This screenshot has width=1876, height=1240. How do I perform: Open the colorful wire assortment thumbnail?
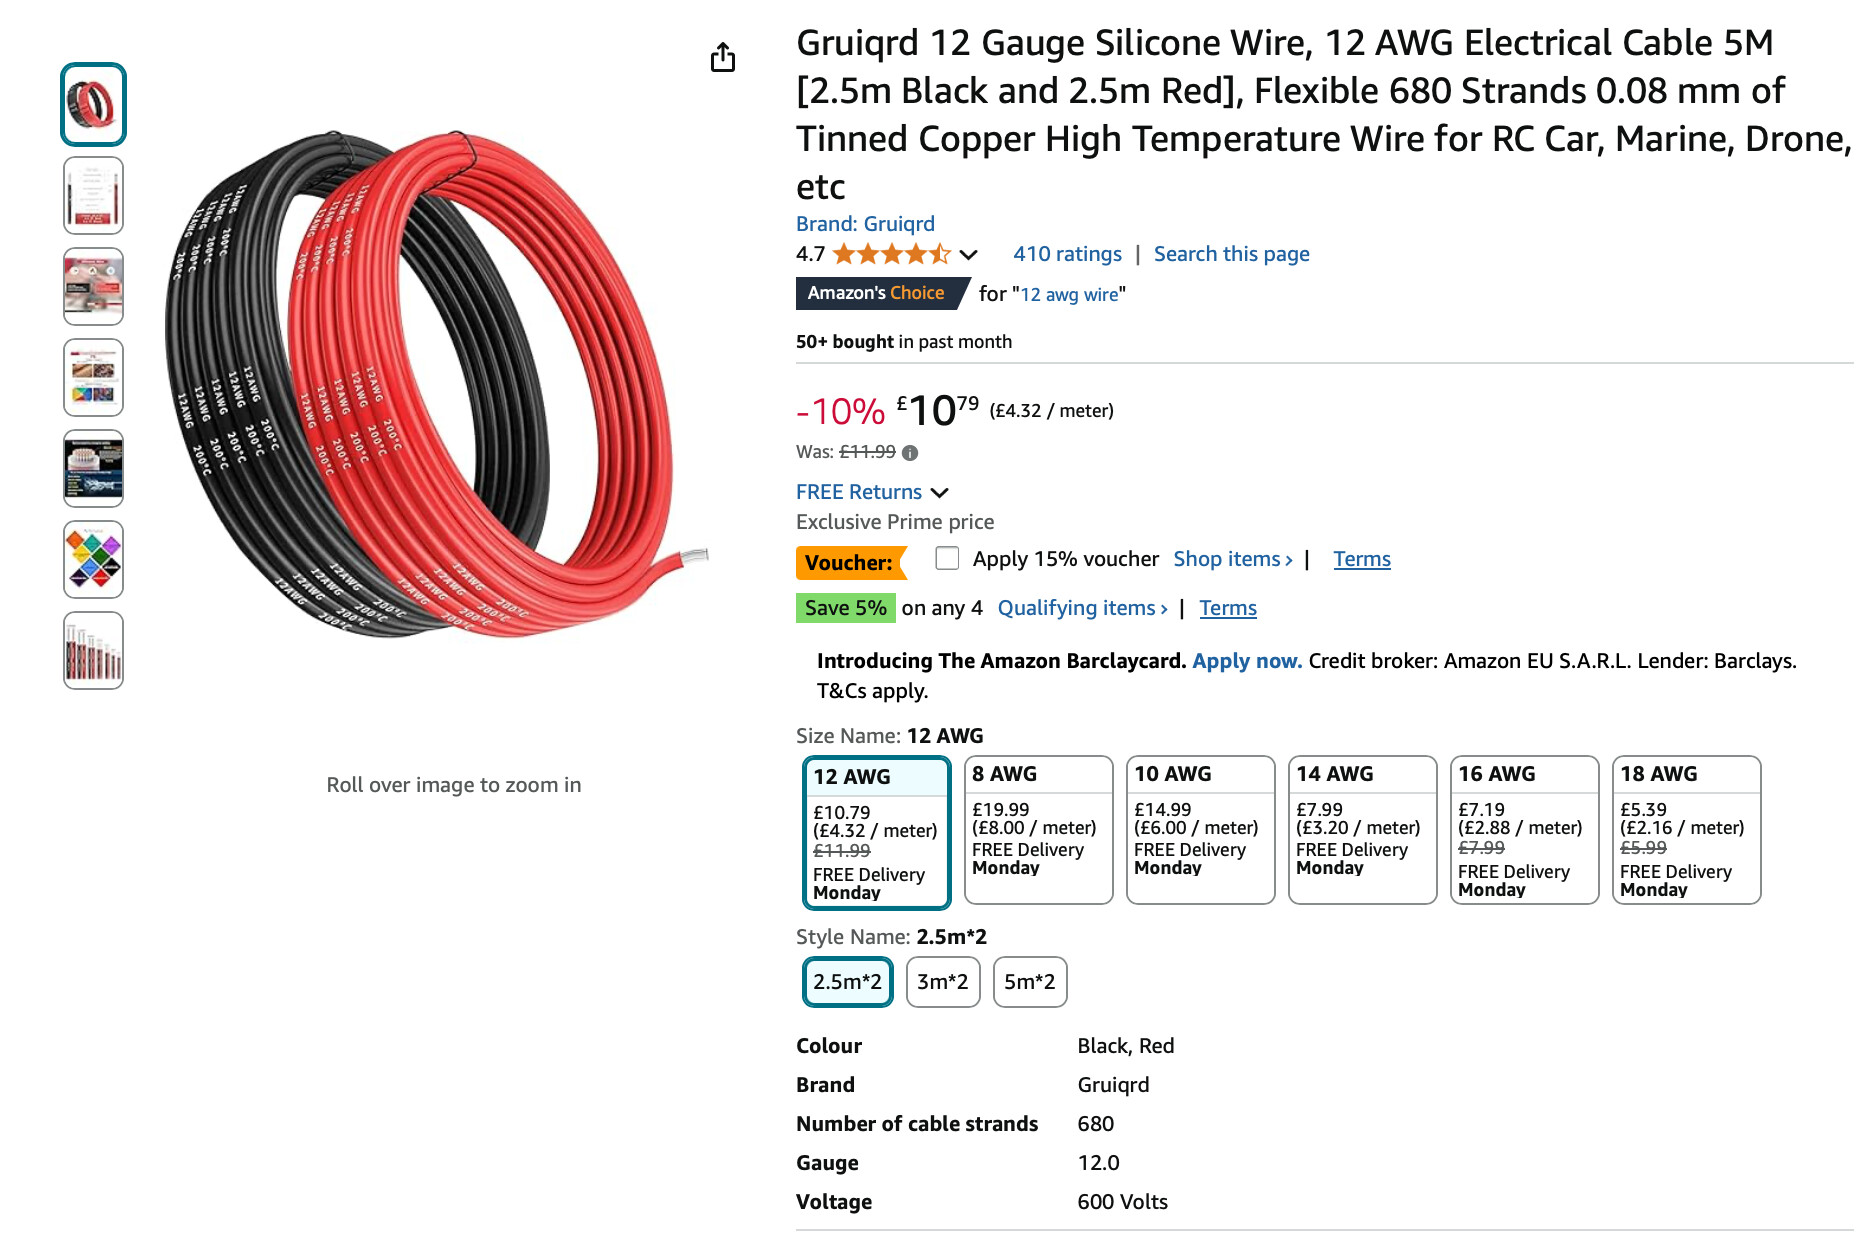point(93,559)
